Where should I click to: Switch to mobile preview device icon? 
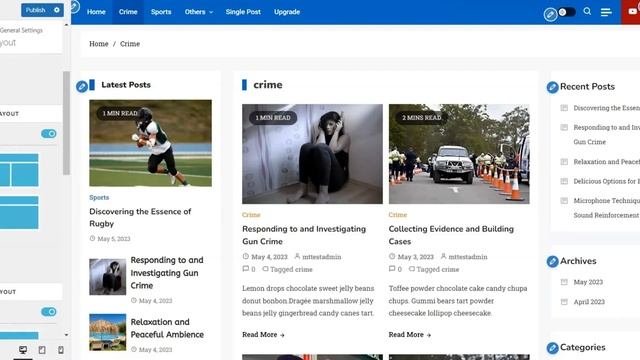coord(61,350)
